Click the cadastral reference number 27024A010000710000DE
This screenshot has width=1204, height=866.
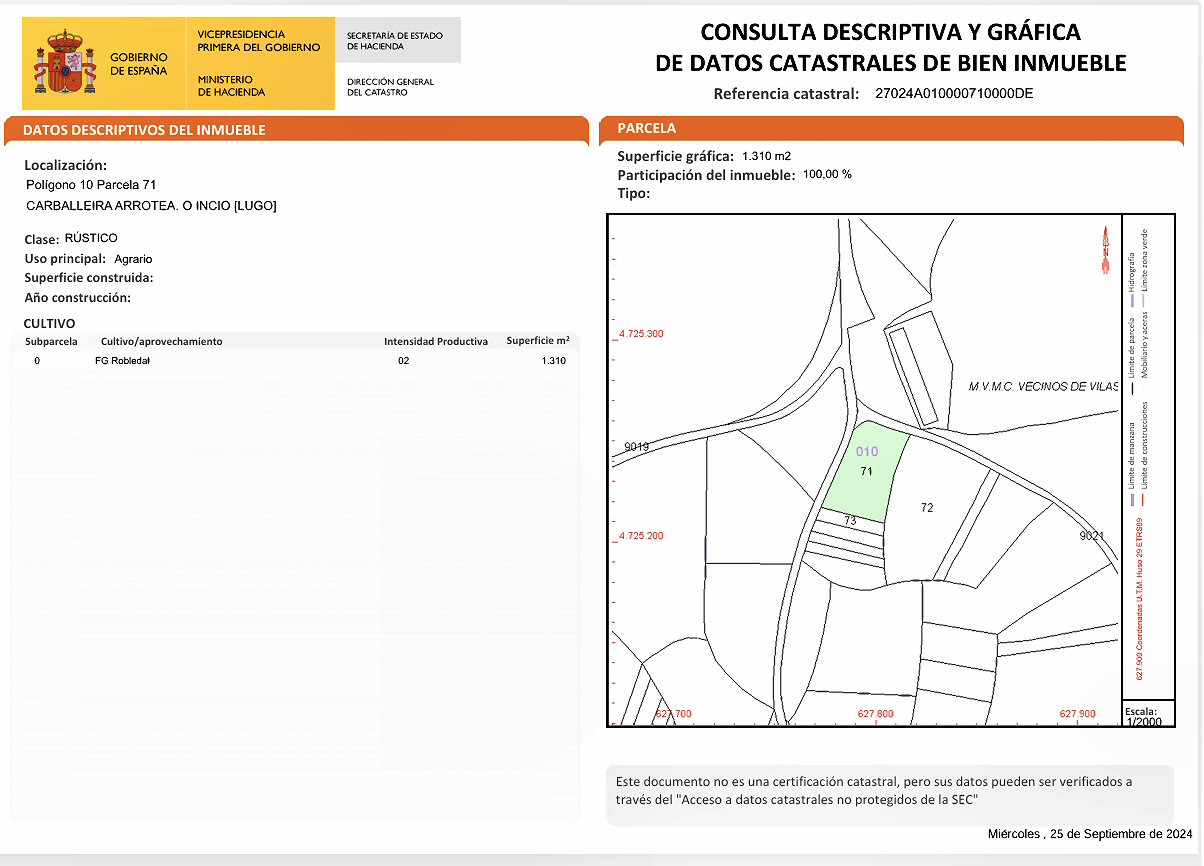point(953,94)
